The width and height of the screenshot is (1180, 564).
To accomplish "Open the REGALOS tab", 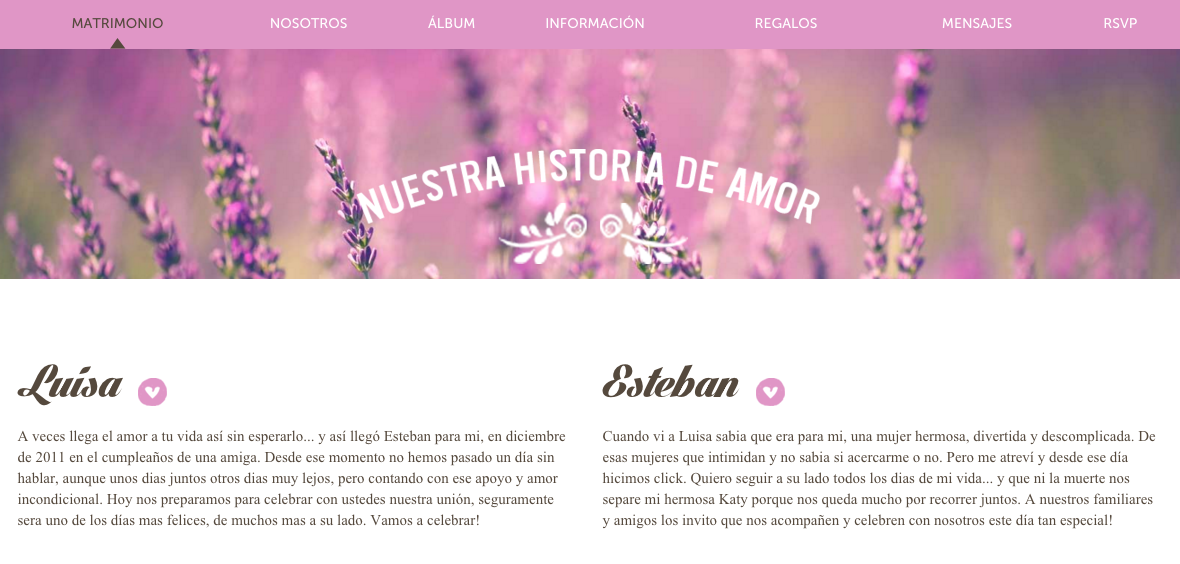I will pos(786,23).
